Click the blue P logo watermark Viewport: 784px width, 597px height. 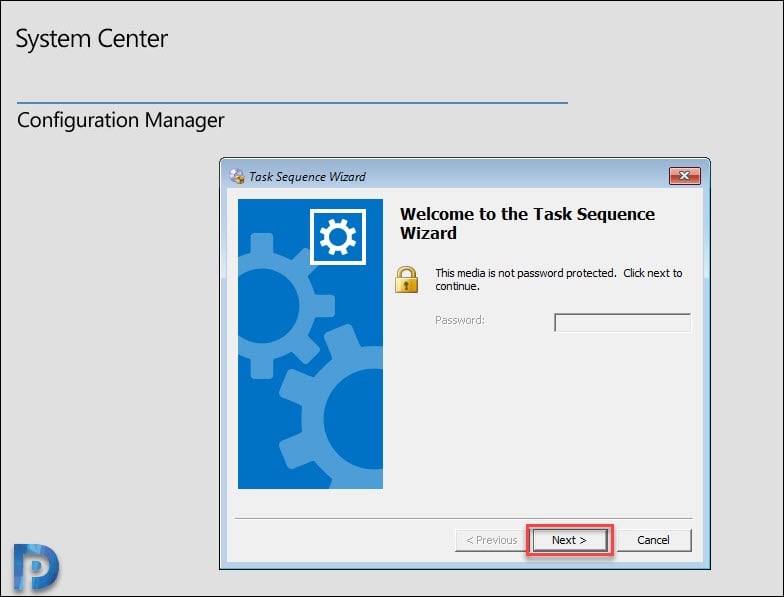[x=36, y=568]
